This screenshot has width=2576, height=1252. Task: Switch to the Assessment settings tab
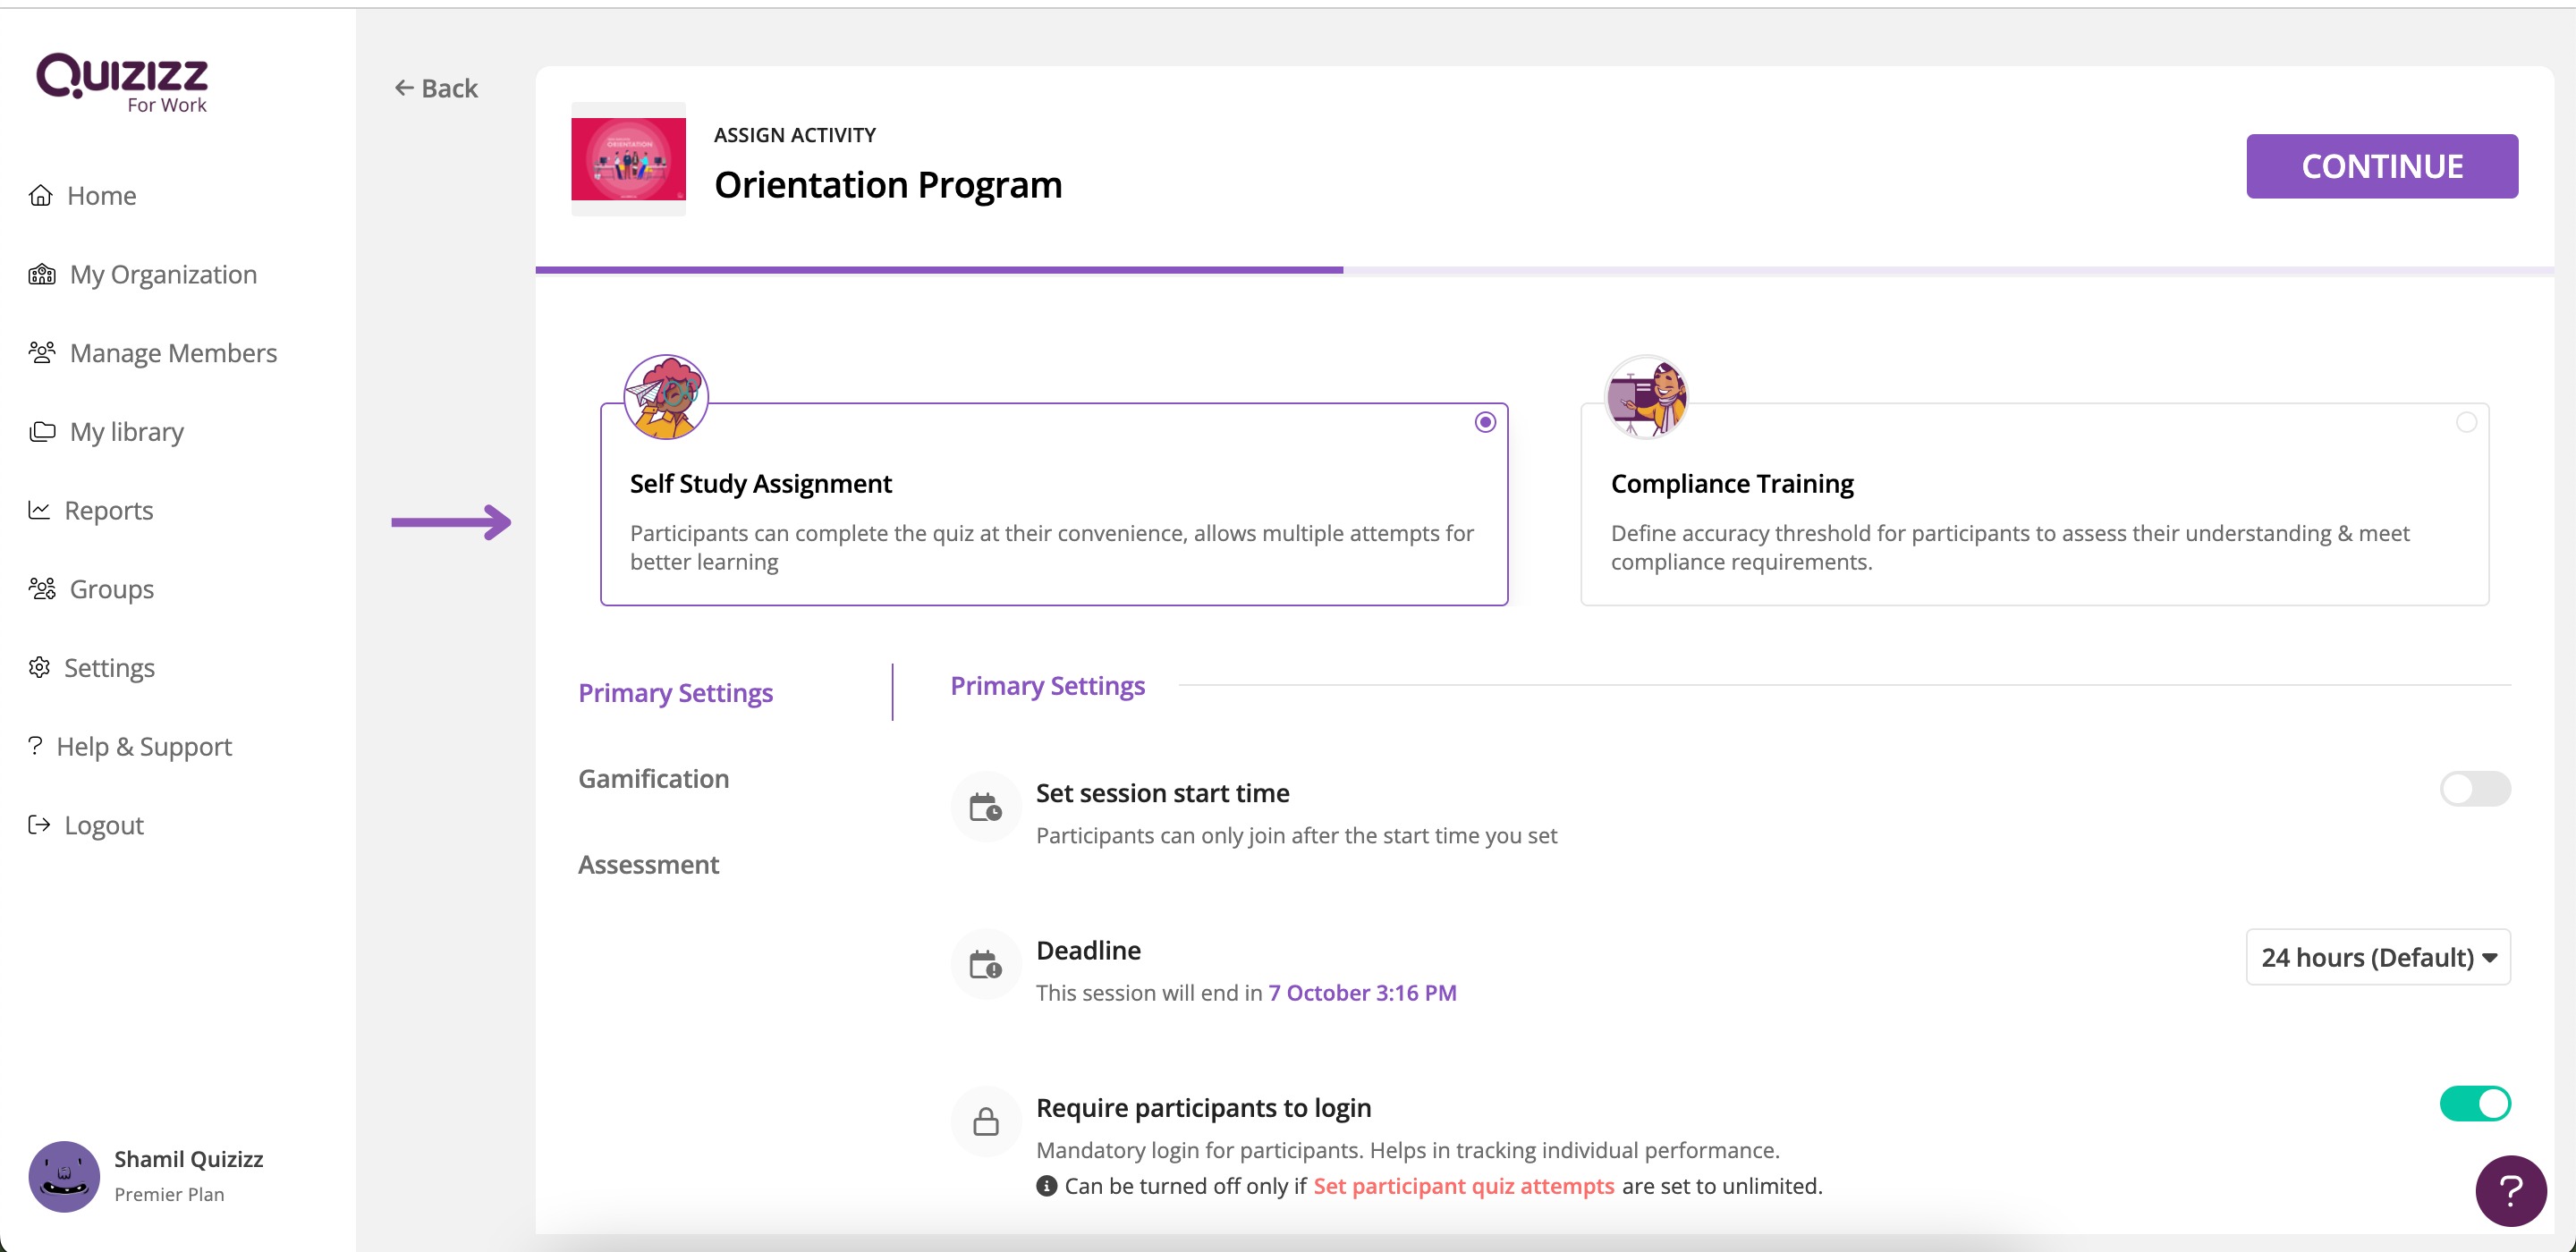[648, 864]
